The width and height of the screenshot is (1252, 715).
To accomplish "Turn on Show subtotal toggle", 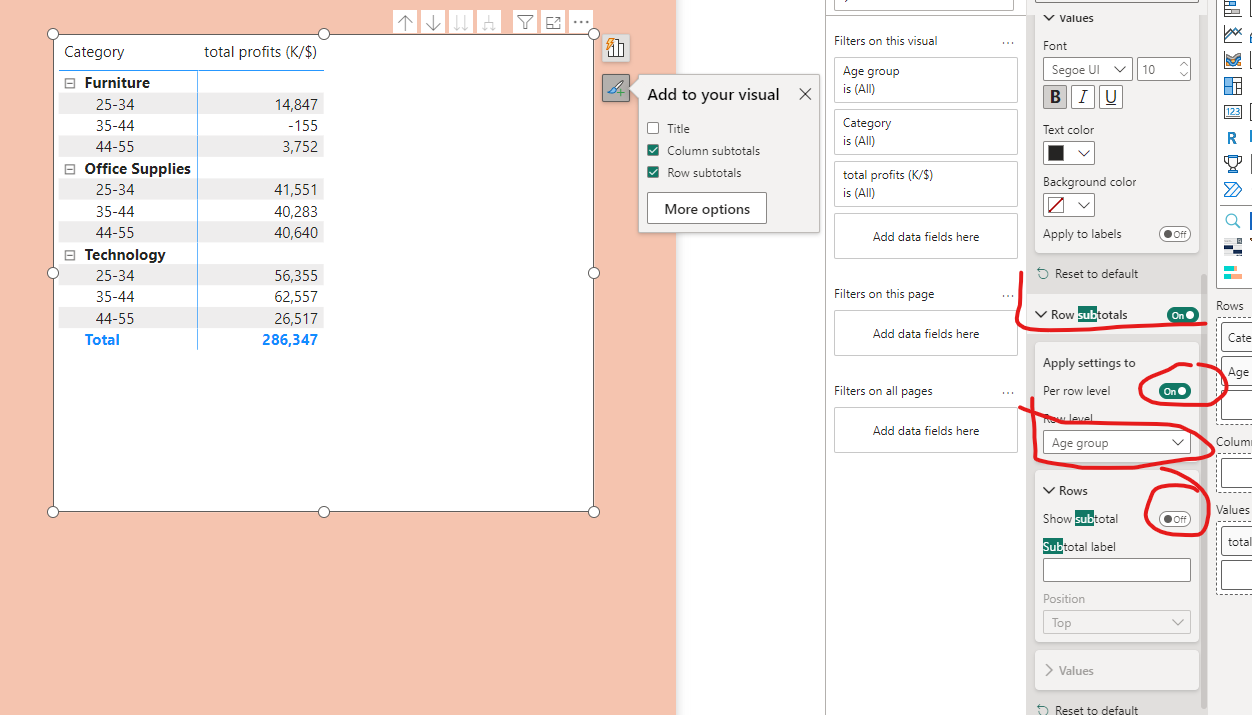I will pyautogui.click(x=1175, y=519).
